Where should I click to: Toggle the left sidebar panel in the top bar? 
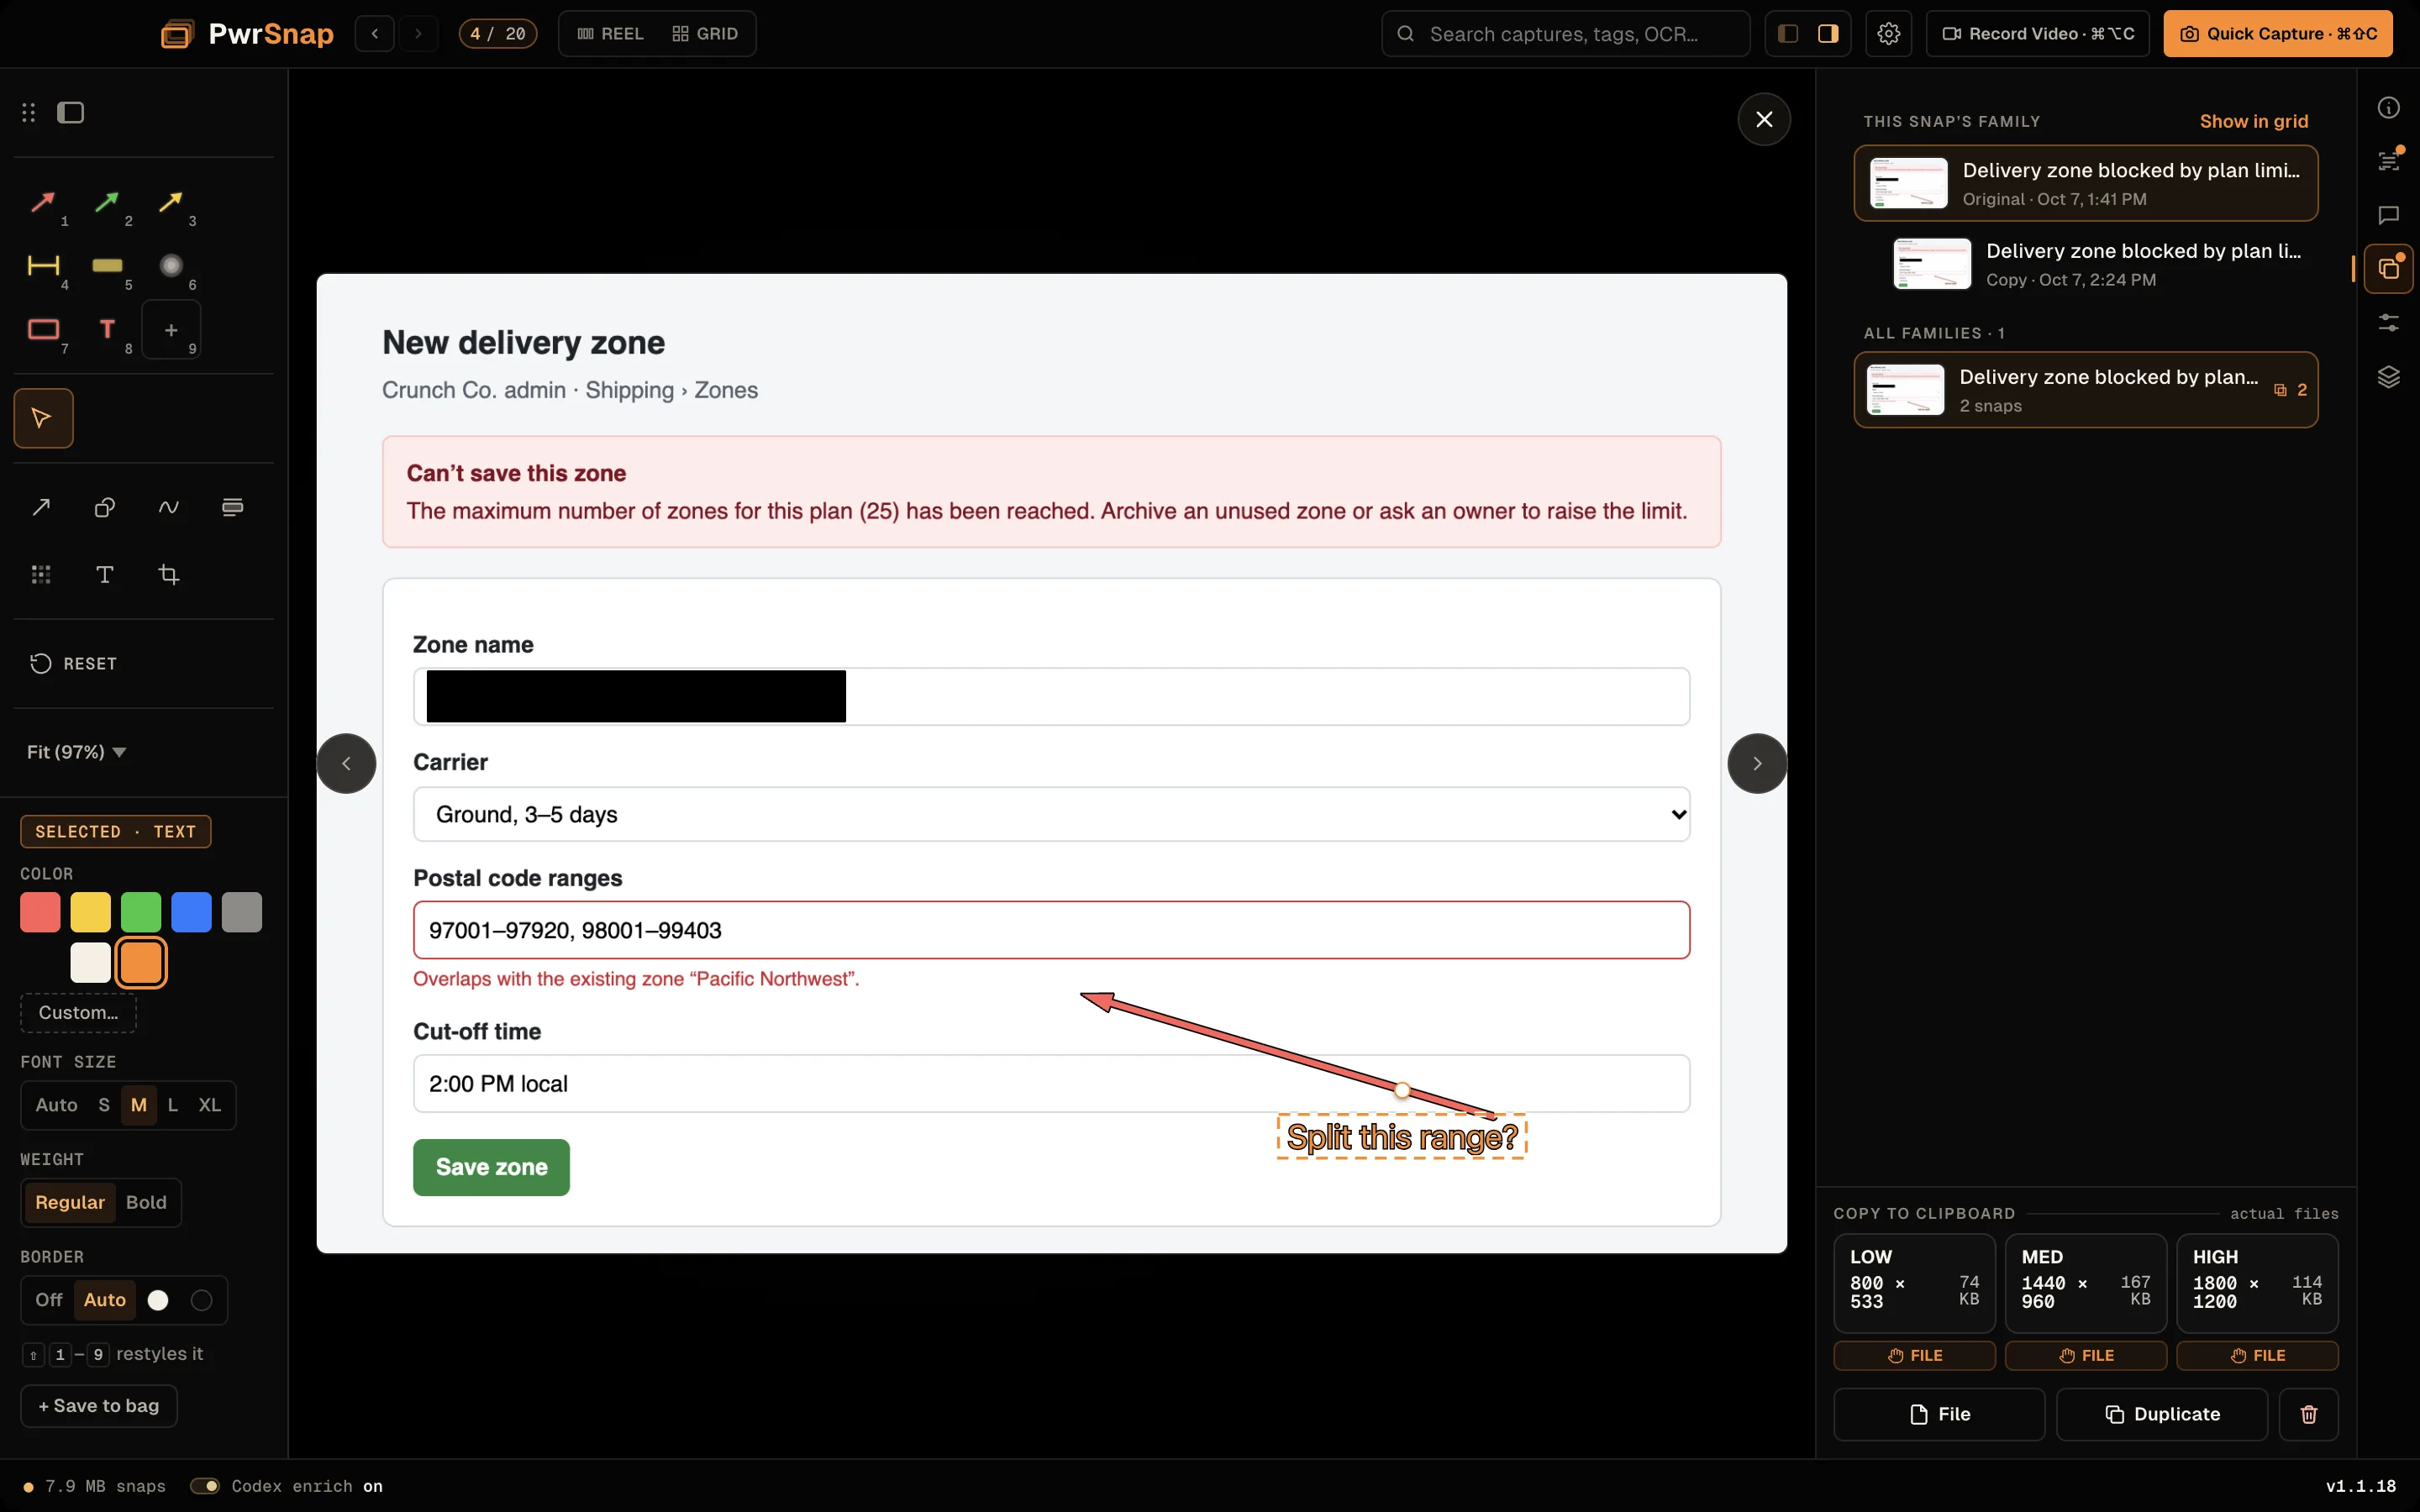coord(1789,34)
